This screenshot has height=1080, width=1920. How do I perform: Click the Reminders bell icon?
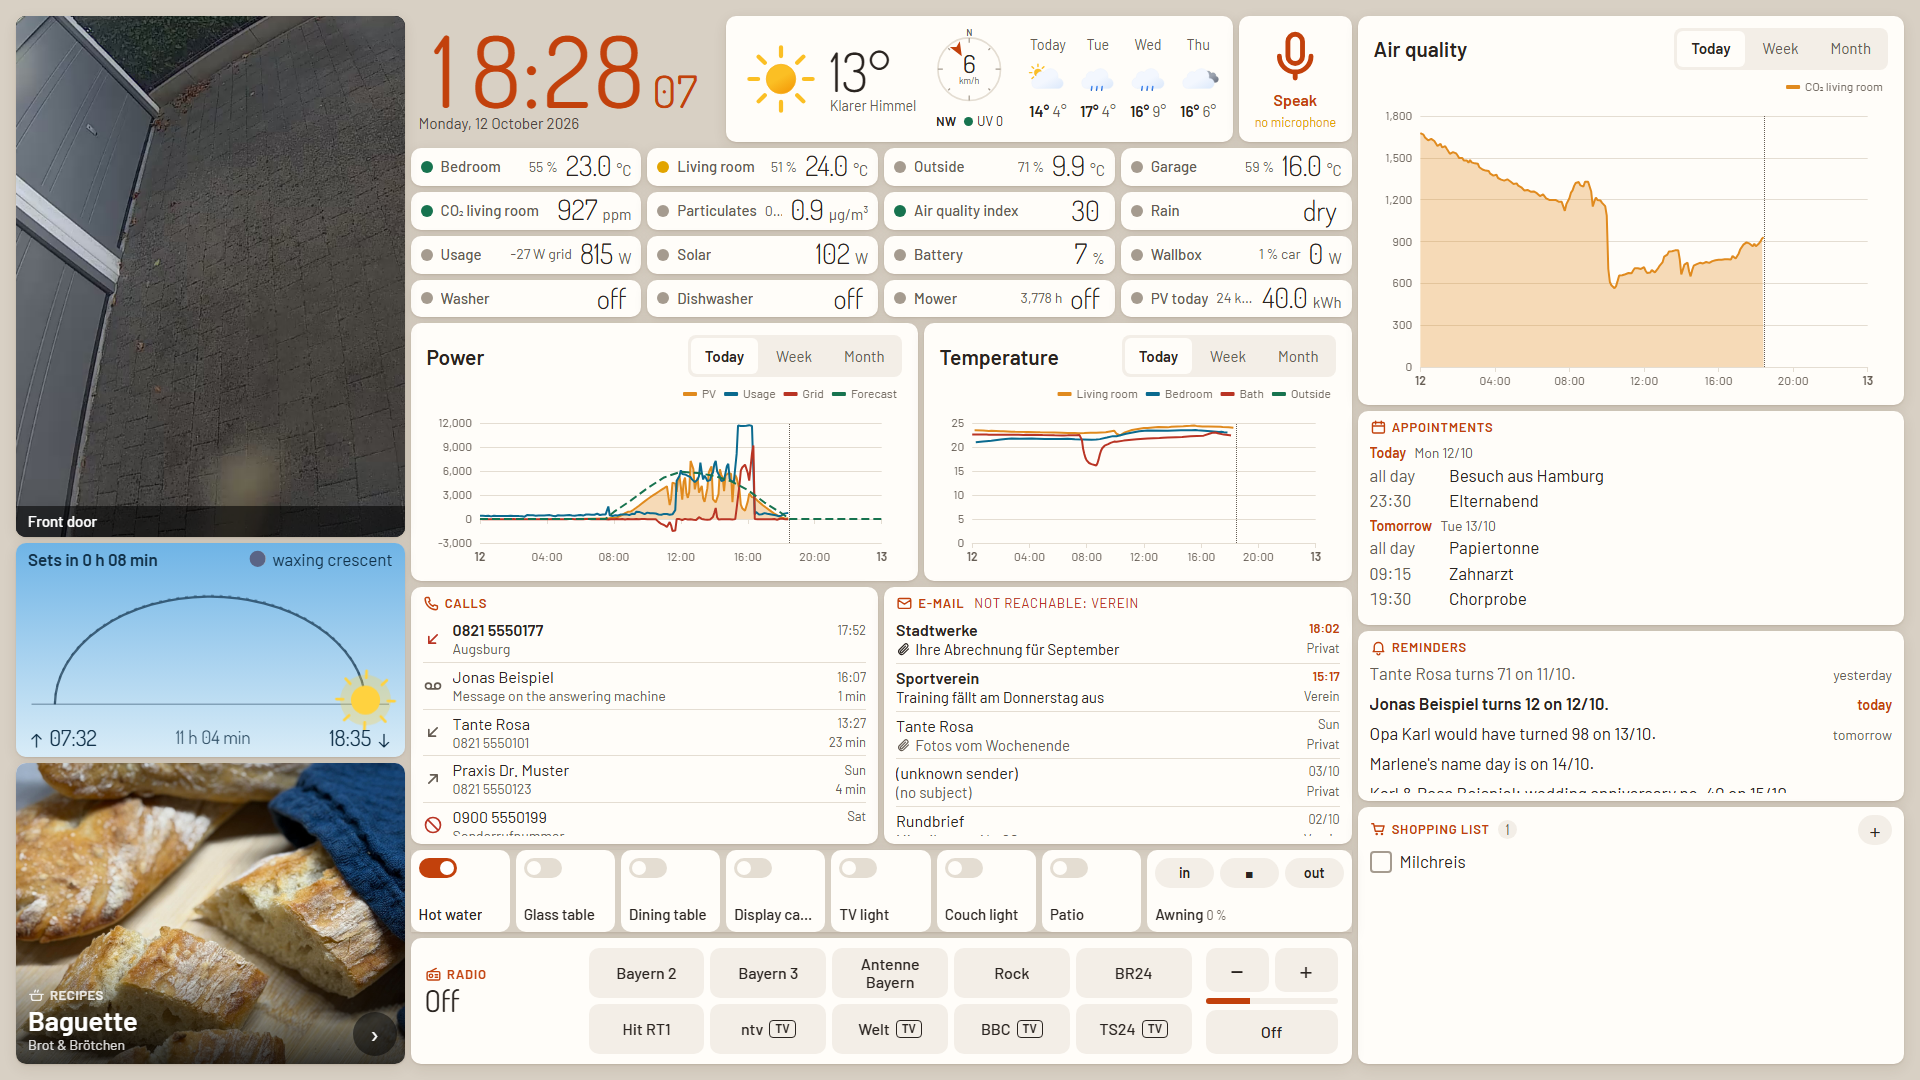tap(1378, 648)
